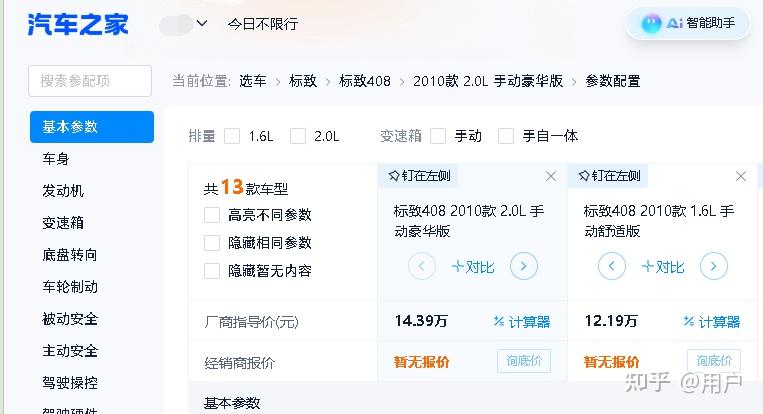Click the 今日不限行 notice text
The width and height of the screenshot is (763, 414).
click(263, 24)
